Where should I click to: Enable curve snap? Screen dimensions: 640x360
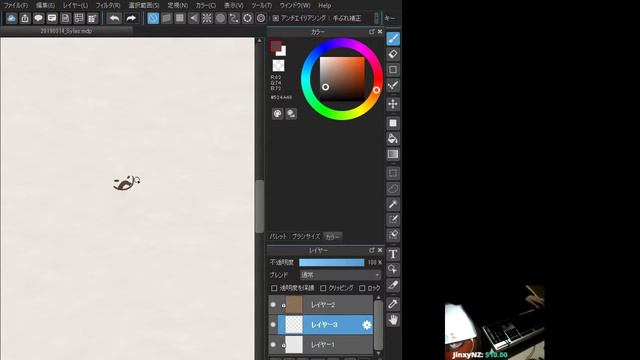[x=234, y=18]
